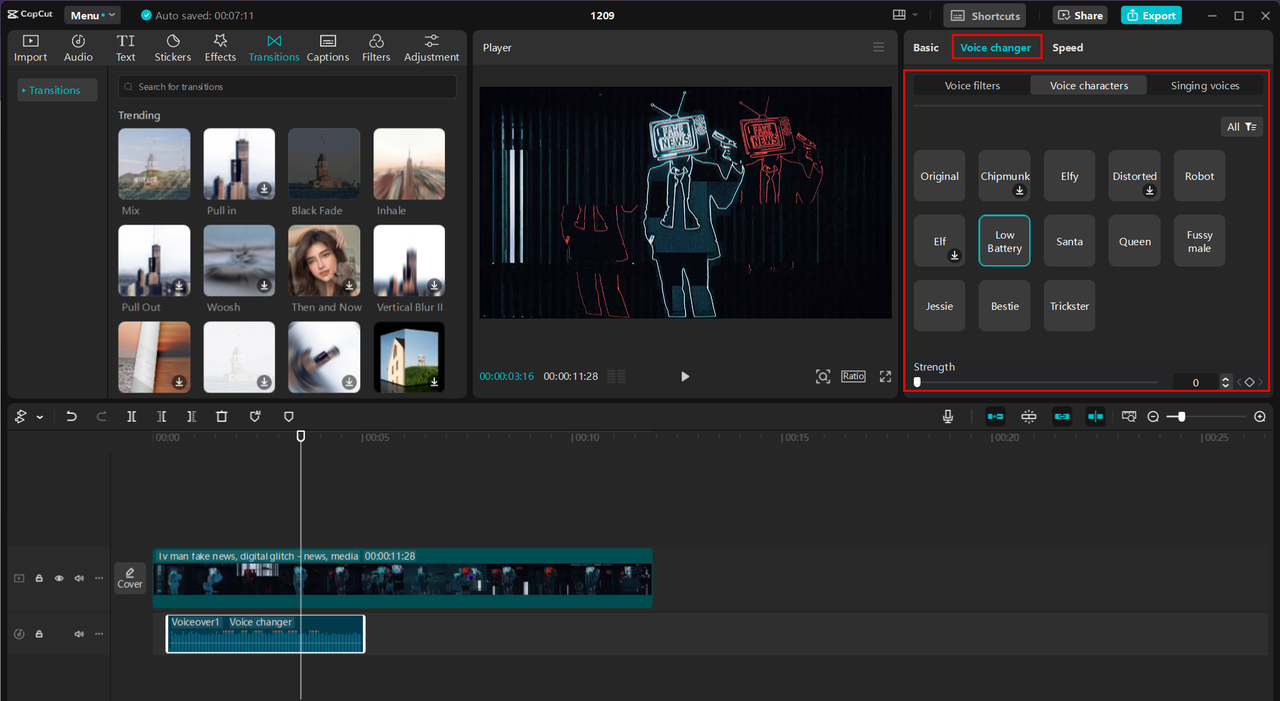The width and height of the screenshot is (1280, 701).
Task: Select the Voice filters tab
Action: (x=972, y=86)
